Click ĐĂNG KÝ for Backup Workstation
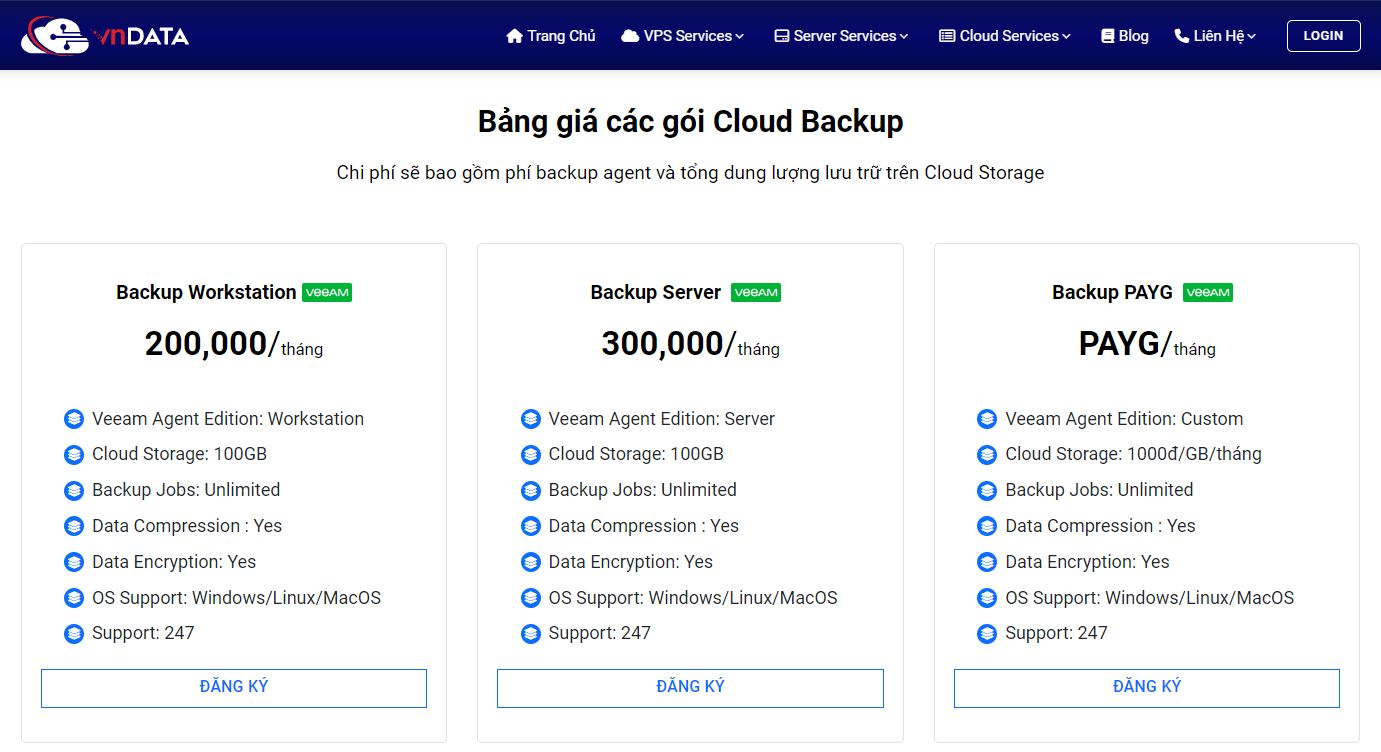The image size is (1381, 752). point(234,688)
